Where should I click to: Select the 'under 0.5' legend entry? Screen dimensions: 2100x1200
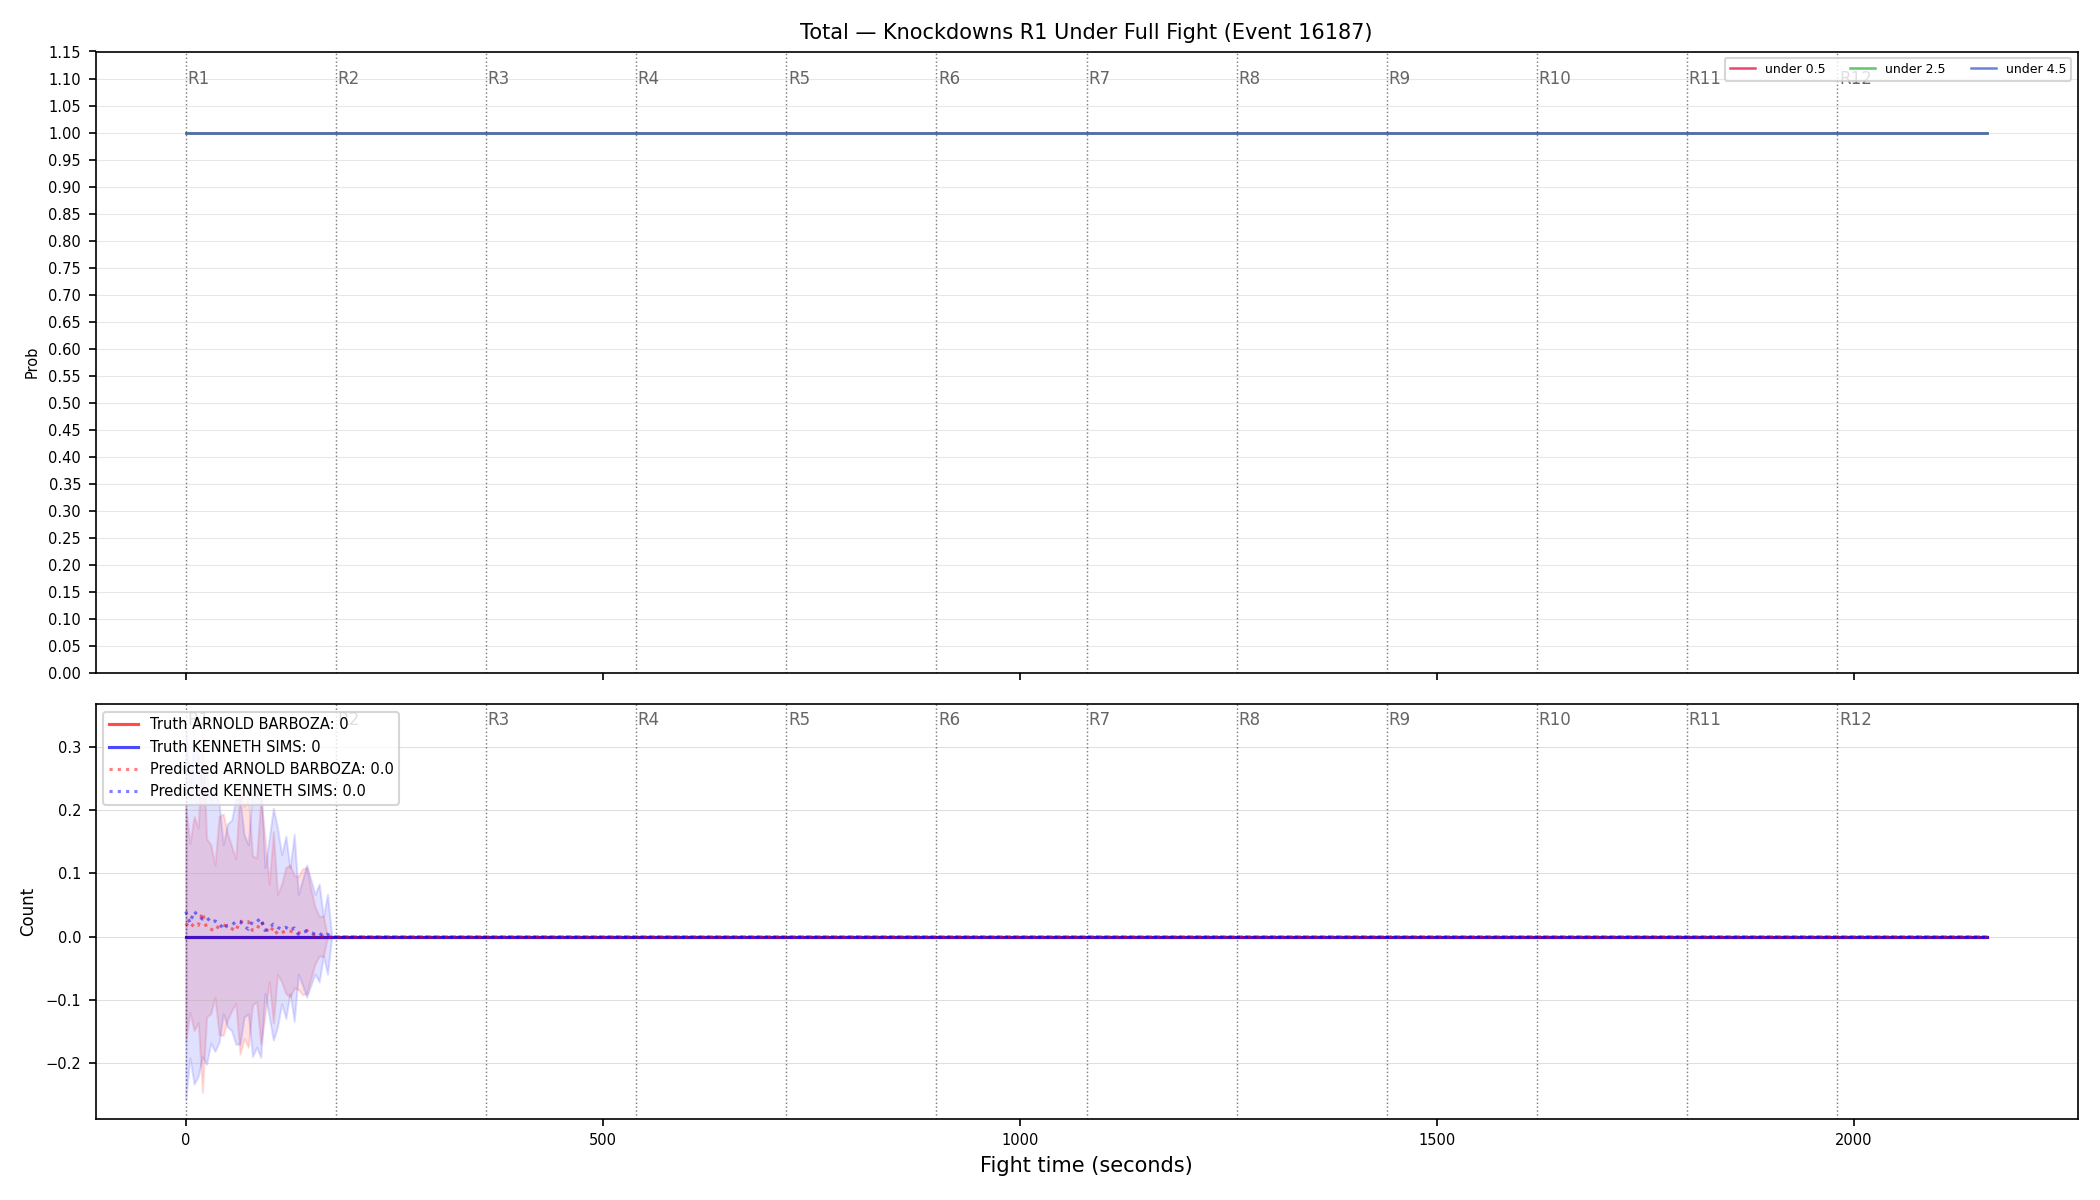point(1777,69)
